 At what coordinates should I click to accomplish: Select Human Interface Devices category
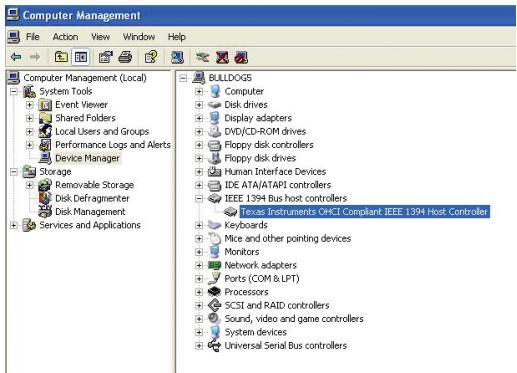(x=275, y=171)
